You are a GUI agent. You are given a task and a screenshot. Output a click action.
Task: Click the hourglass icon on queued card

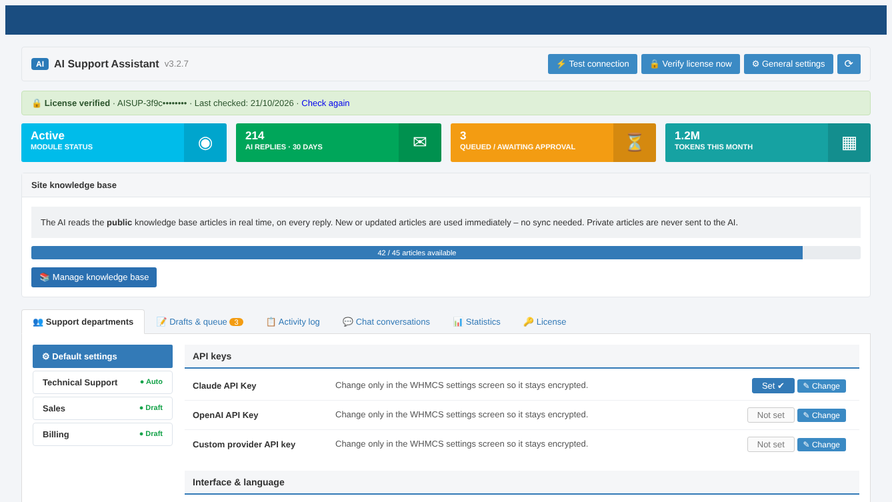tap(634, 142)
